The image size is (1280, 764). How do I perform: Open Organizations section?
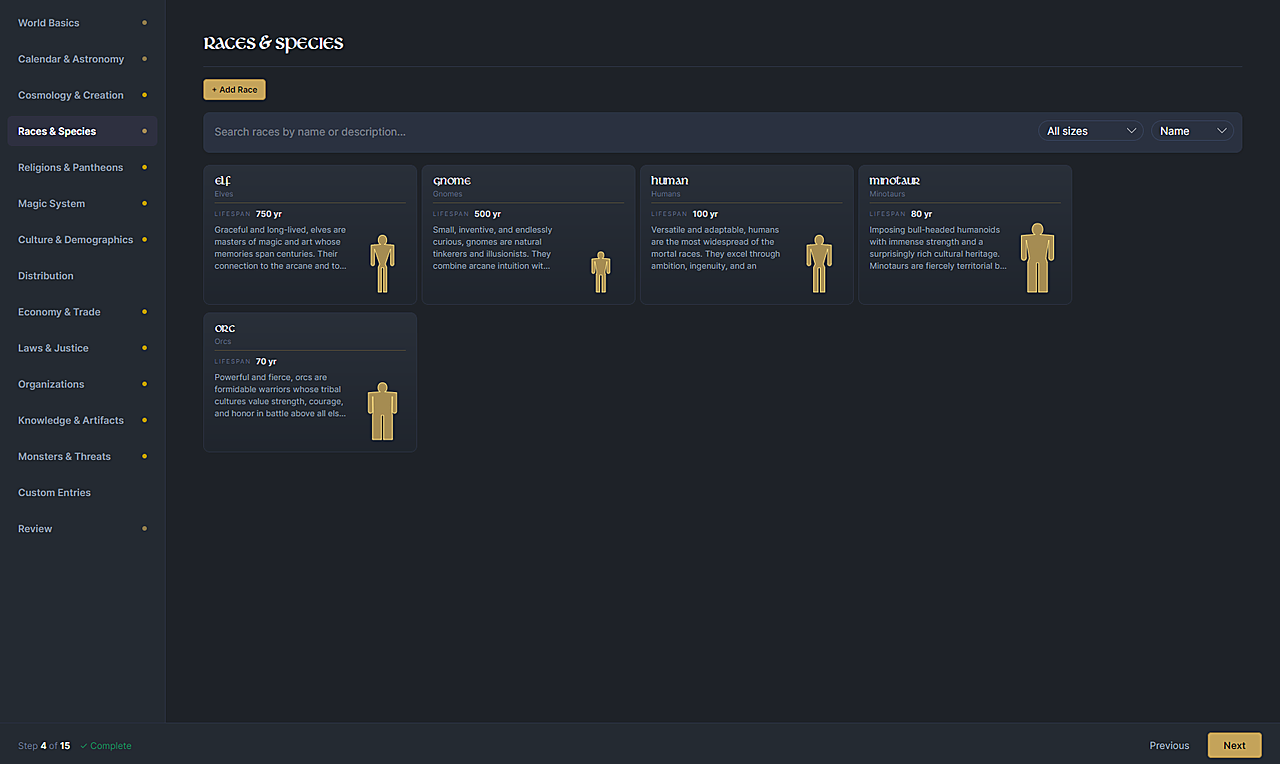82,384
